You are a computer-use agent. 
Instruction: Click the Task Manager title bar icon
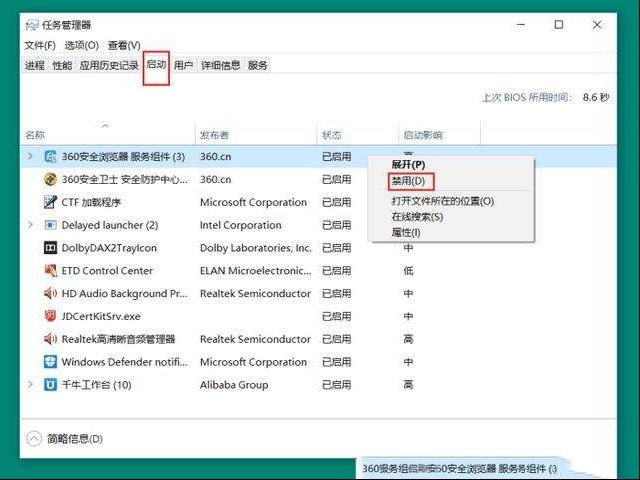[32, 25]
